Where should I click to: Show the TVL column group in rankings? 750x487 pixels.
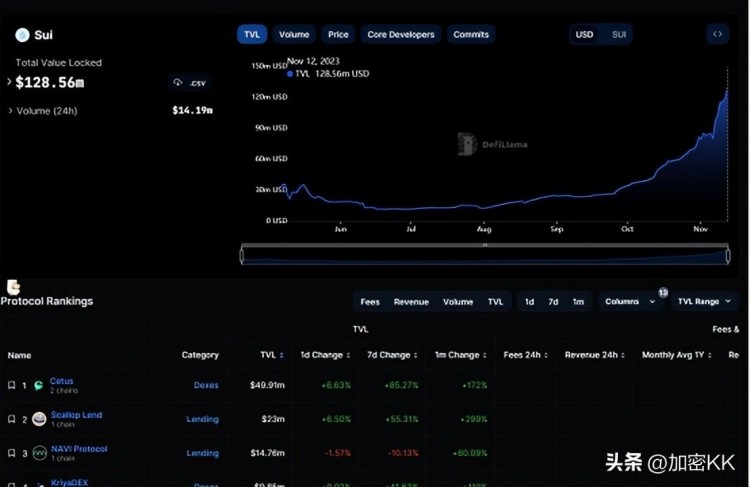(495, 302)
